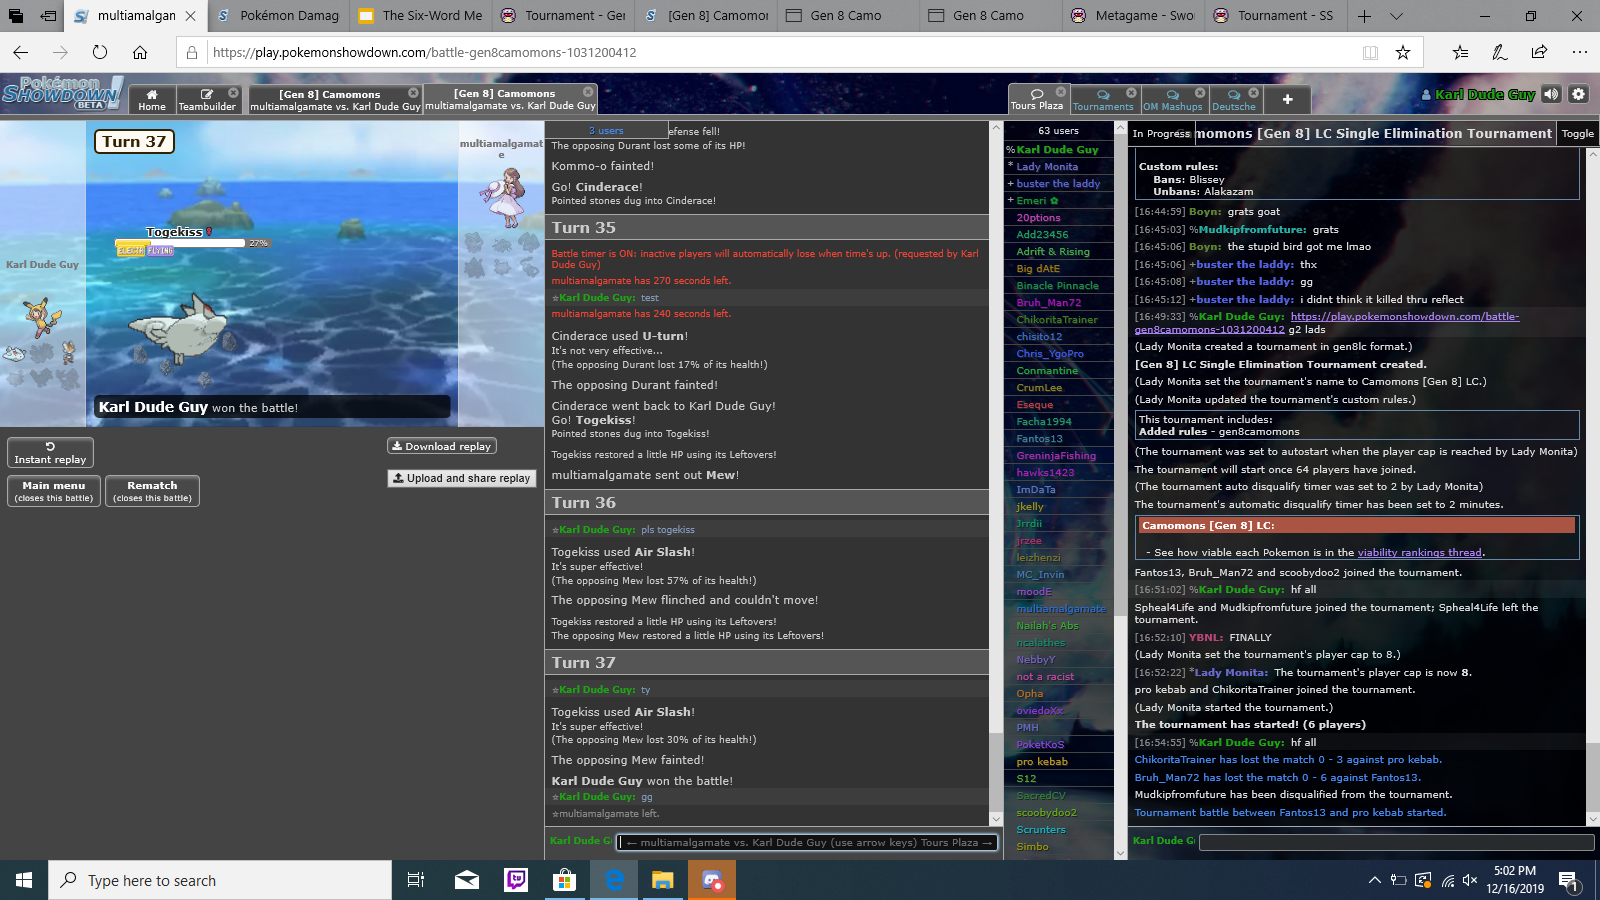Switch to The Six-Word Me browser tab
This screenshot has width=1600, height=900.
coord(421,16)
